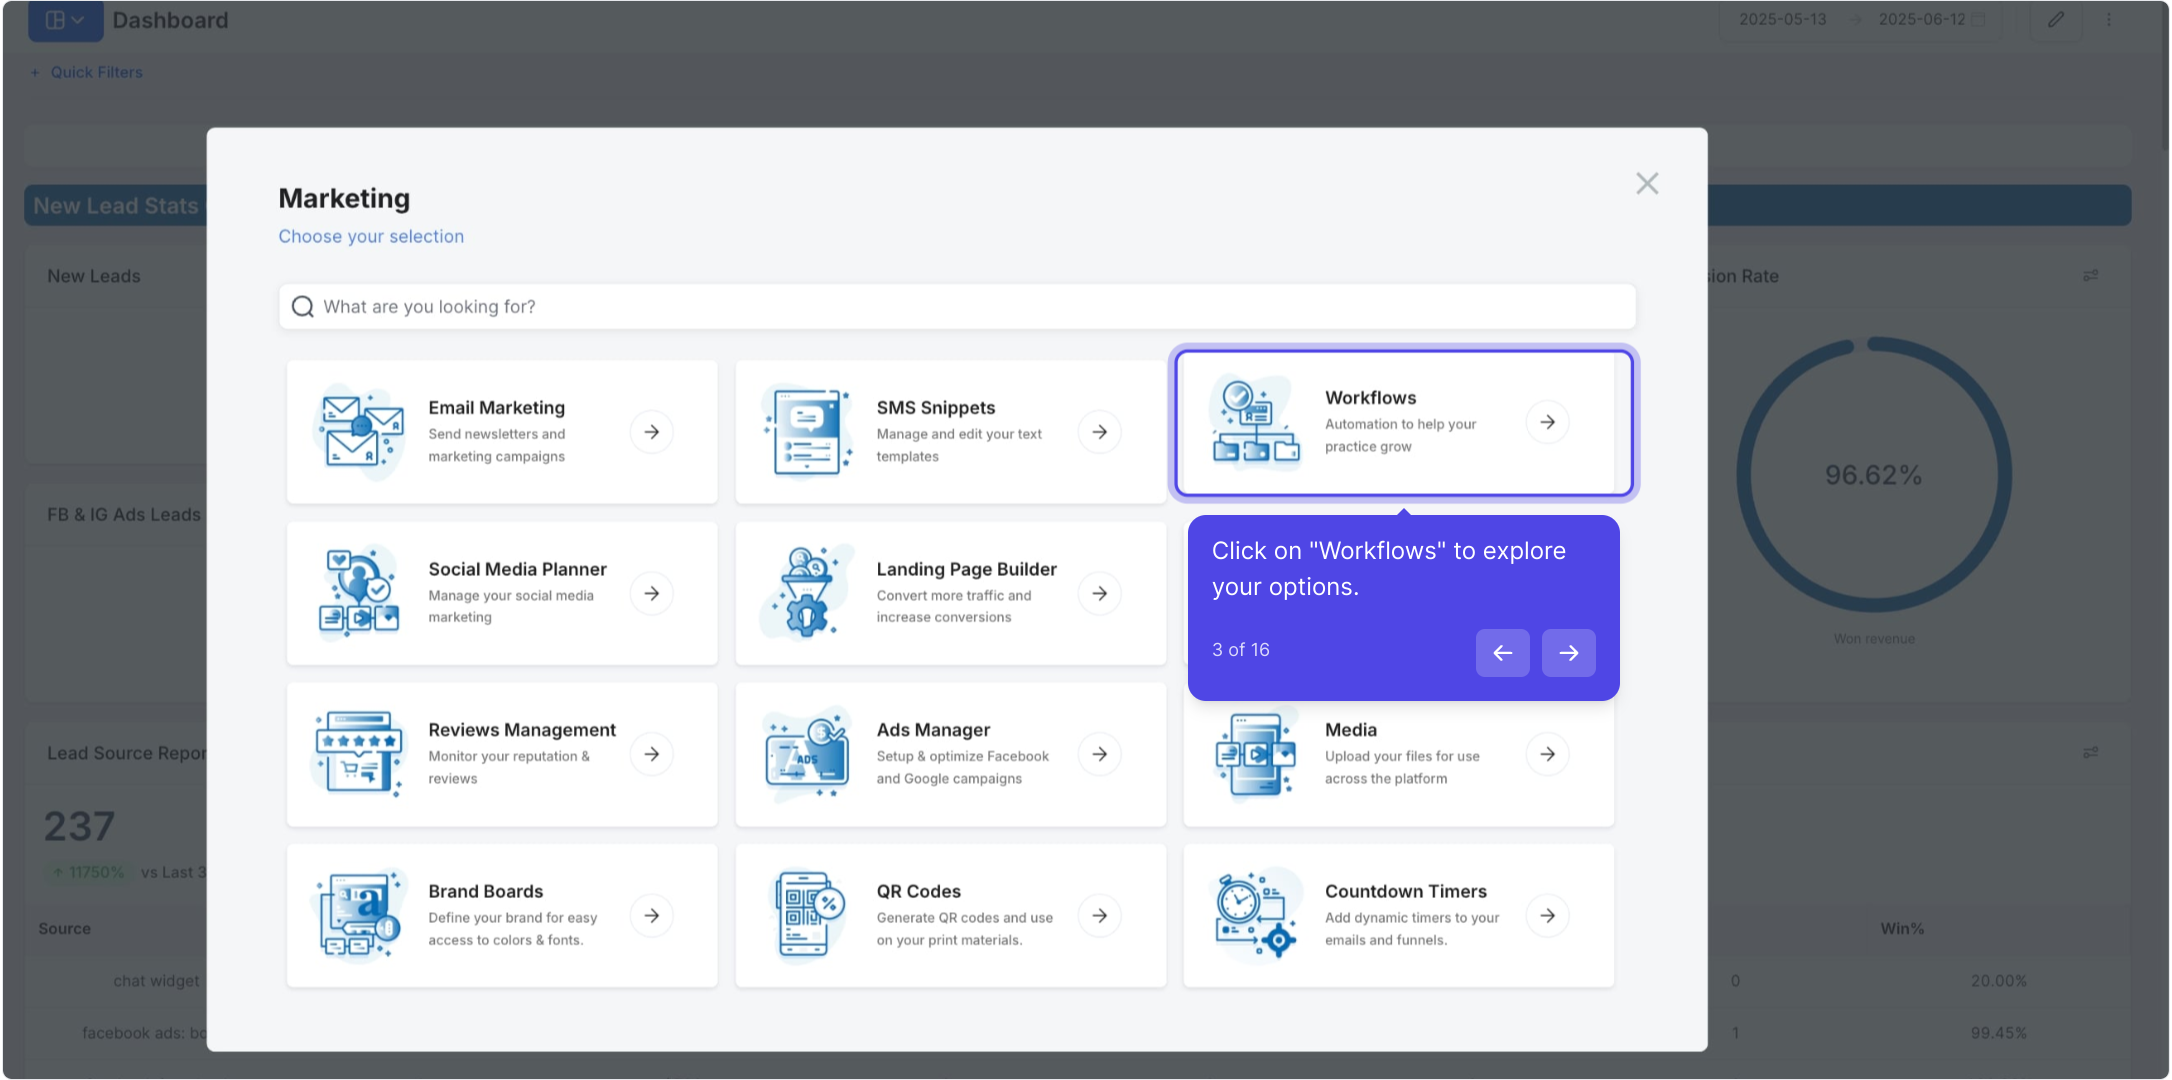Click the SMS Snippets illustration
The height and width of the screenshot is (1080, 2172).
coord(808,431)
